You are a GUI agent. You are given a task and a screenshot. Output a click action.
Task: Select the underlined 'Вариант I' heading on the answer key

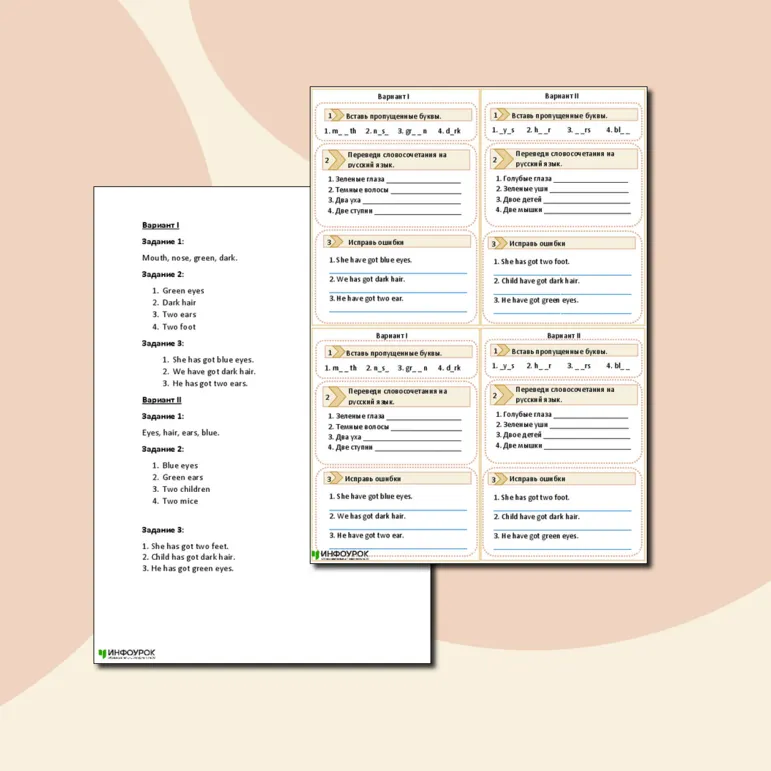[160, 225]
